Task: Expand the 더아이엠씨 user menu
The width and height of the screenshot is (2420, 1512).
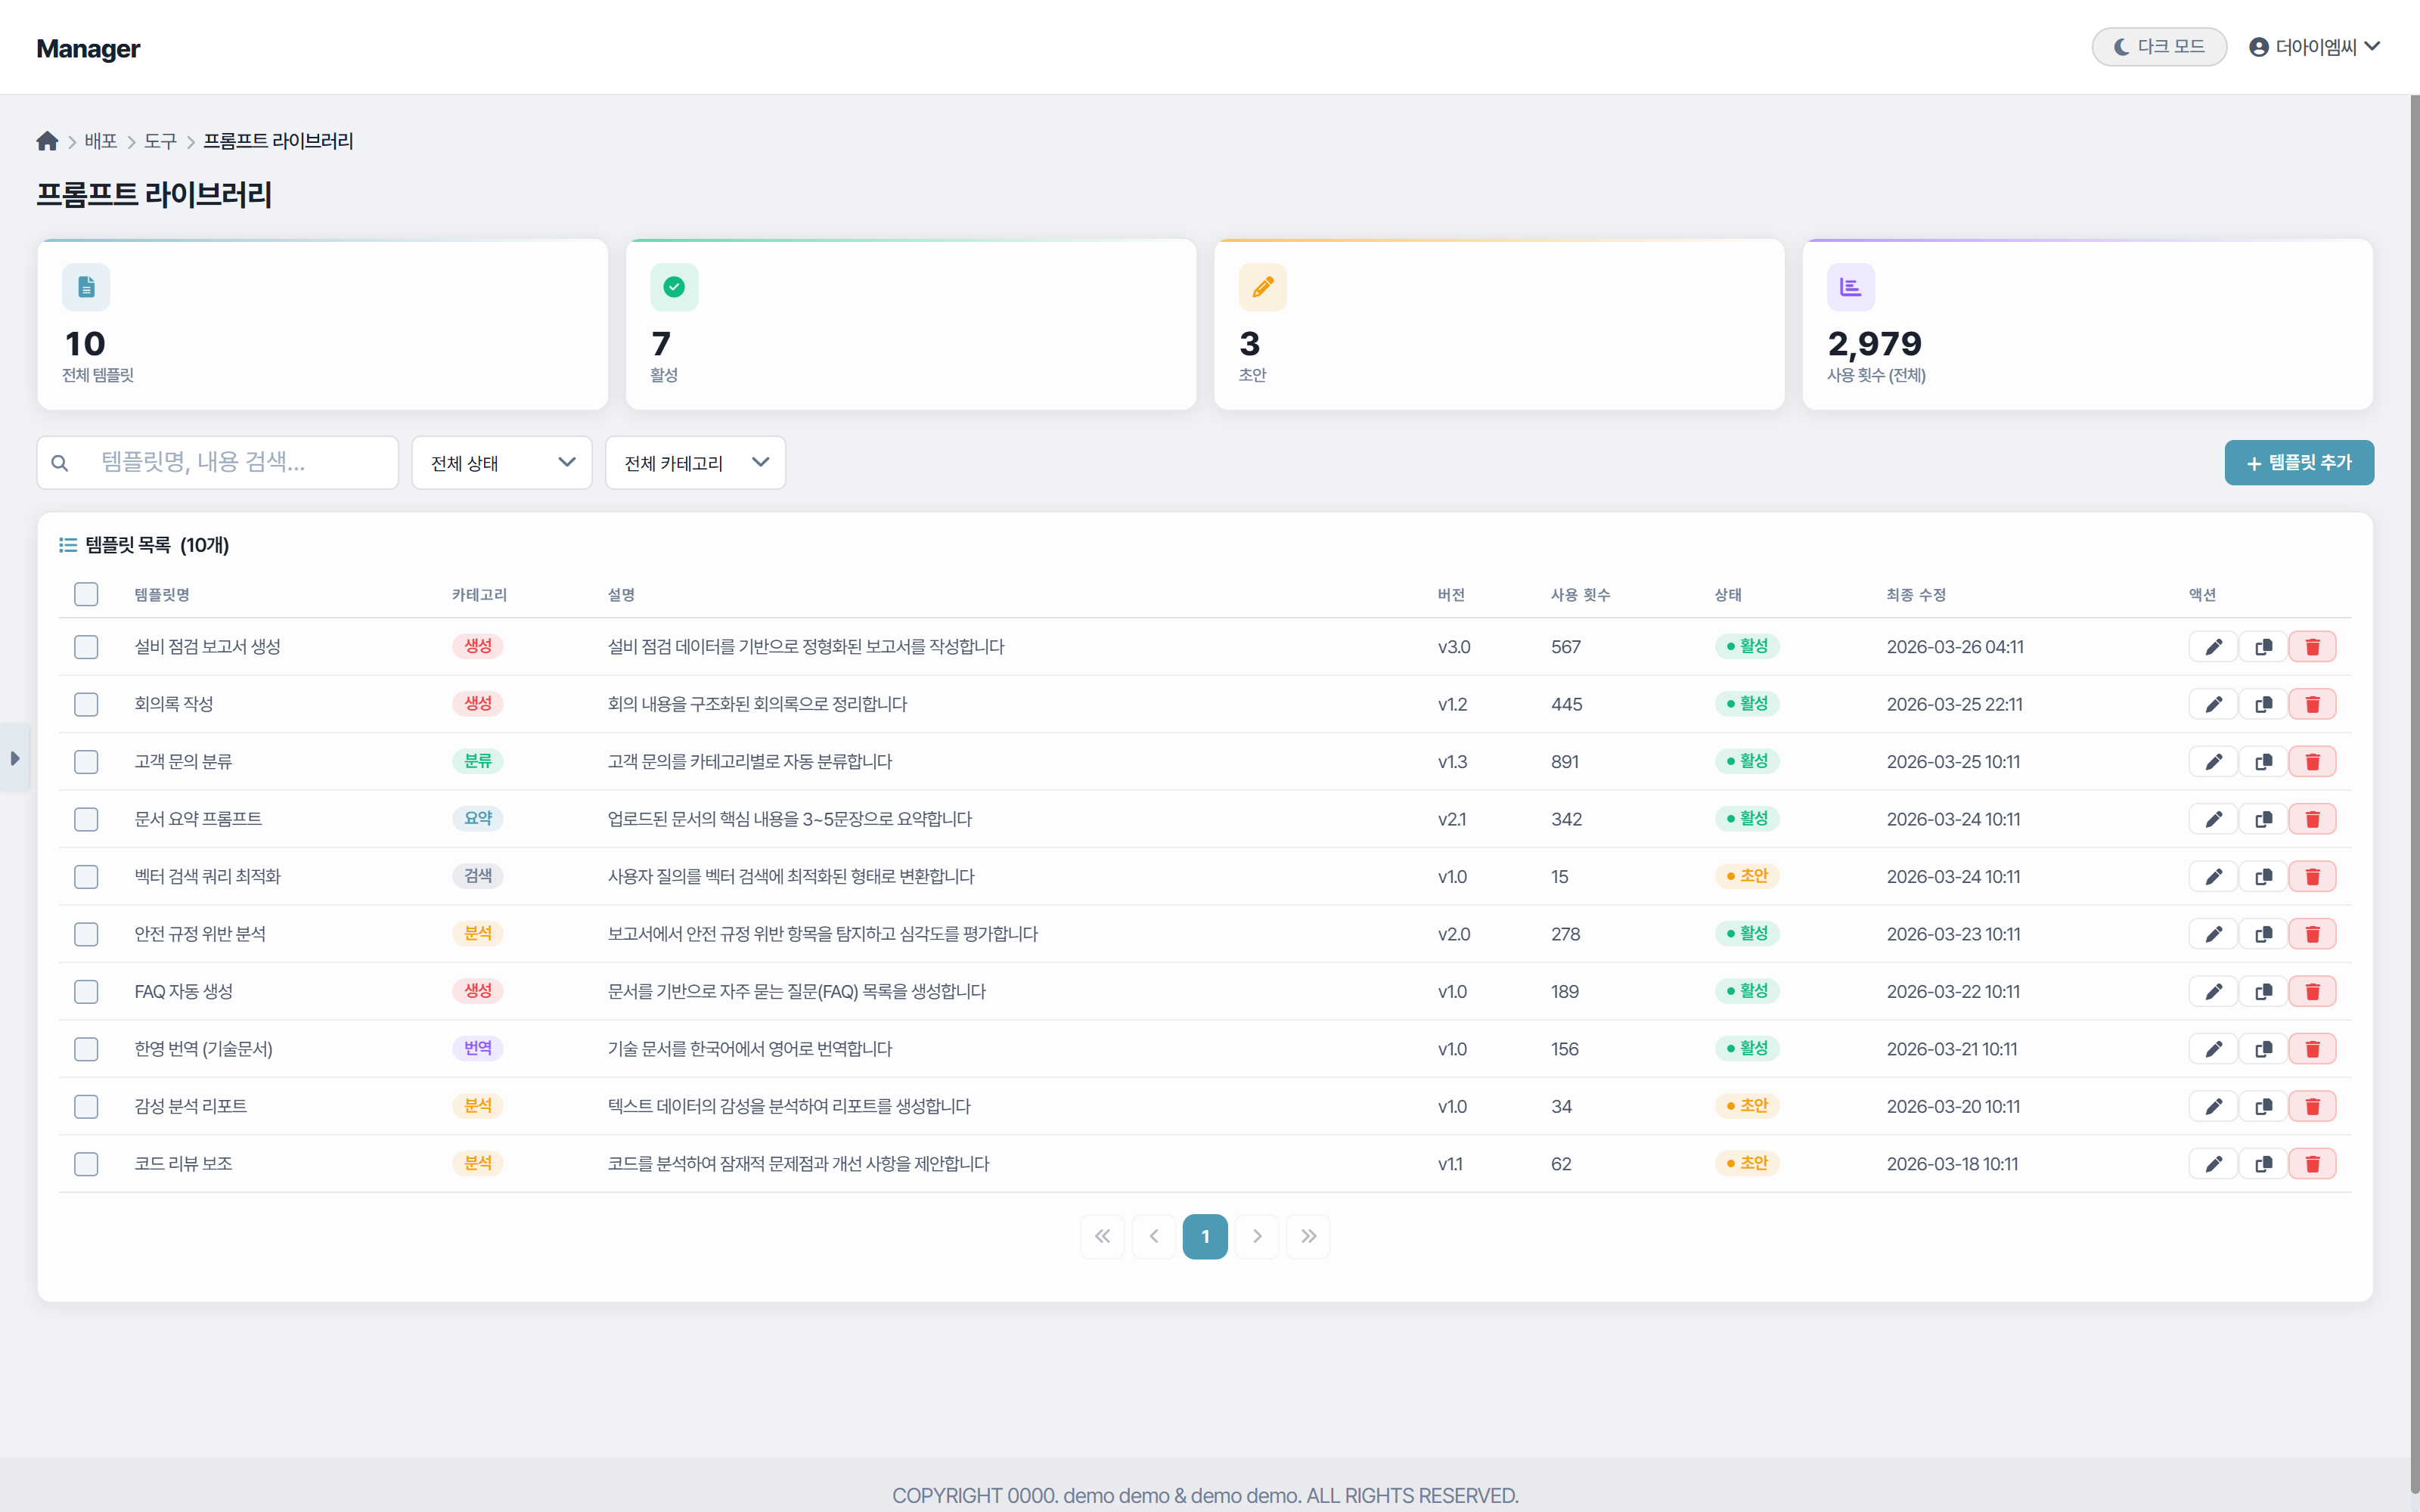Action: pyautogui.click(x=2314, y=47)
